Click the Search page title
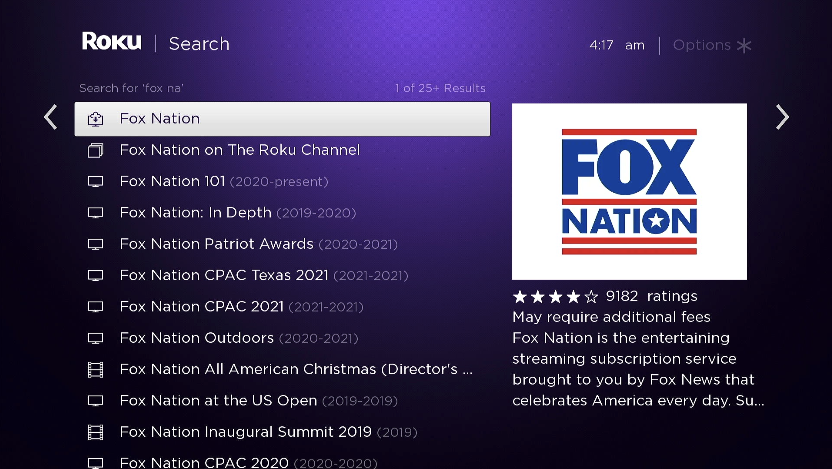This screenshot has width=832, height=469. 199,44
